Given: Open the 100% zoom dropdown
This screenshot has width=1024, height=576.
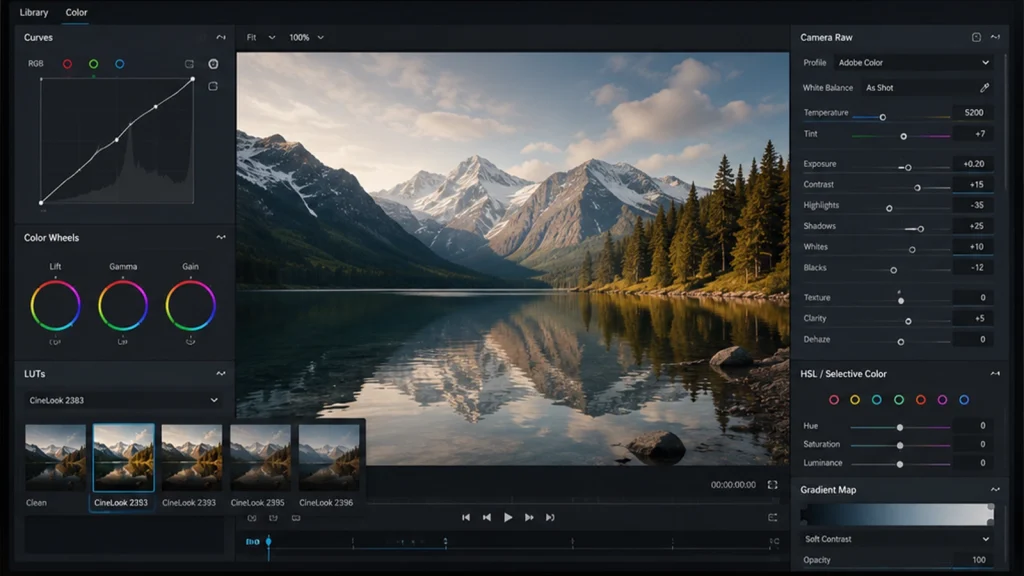Looking at the screenshot, I should pos(306,38).
